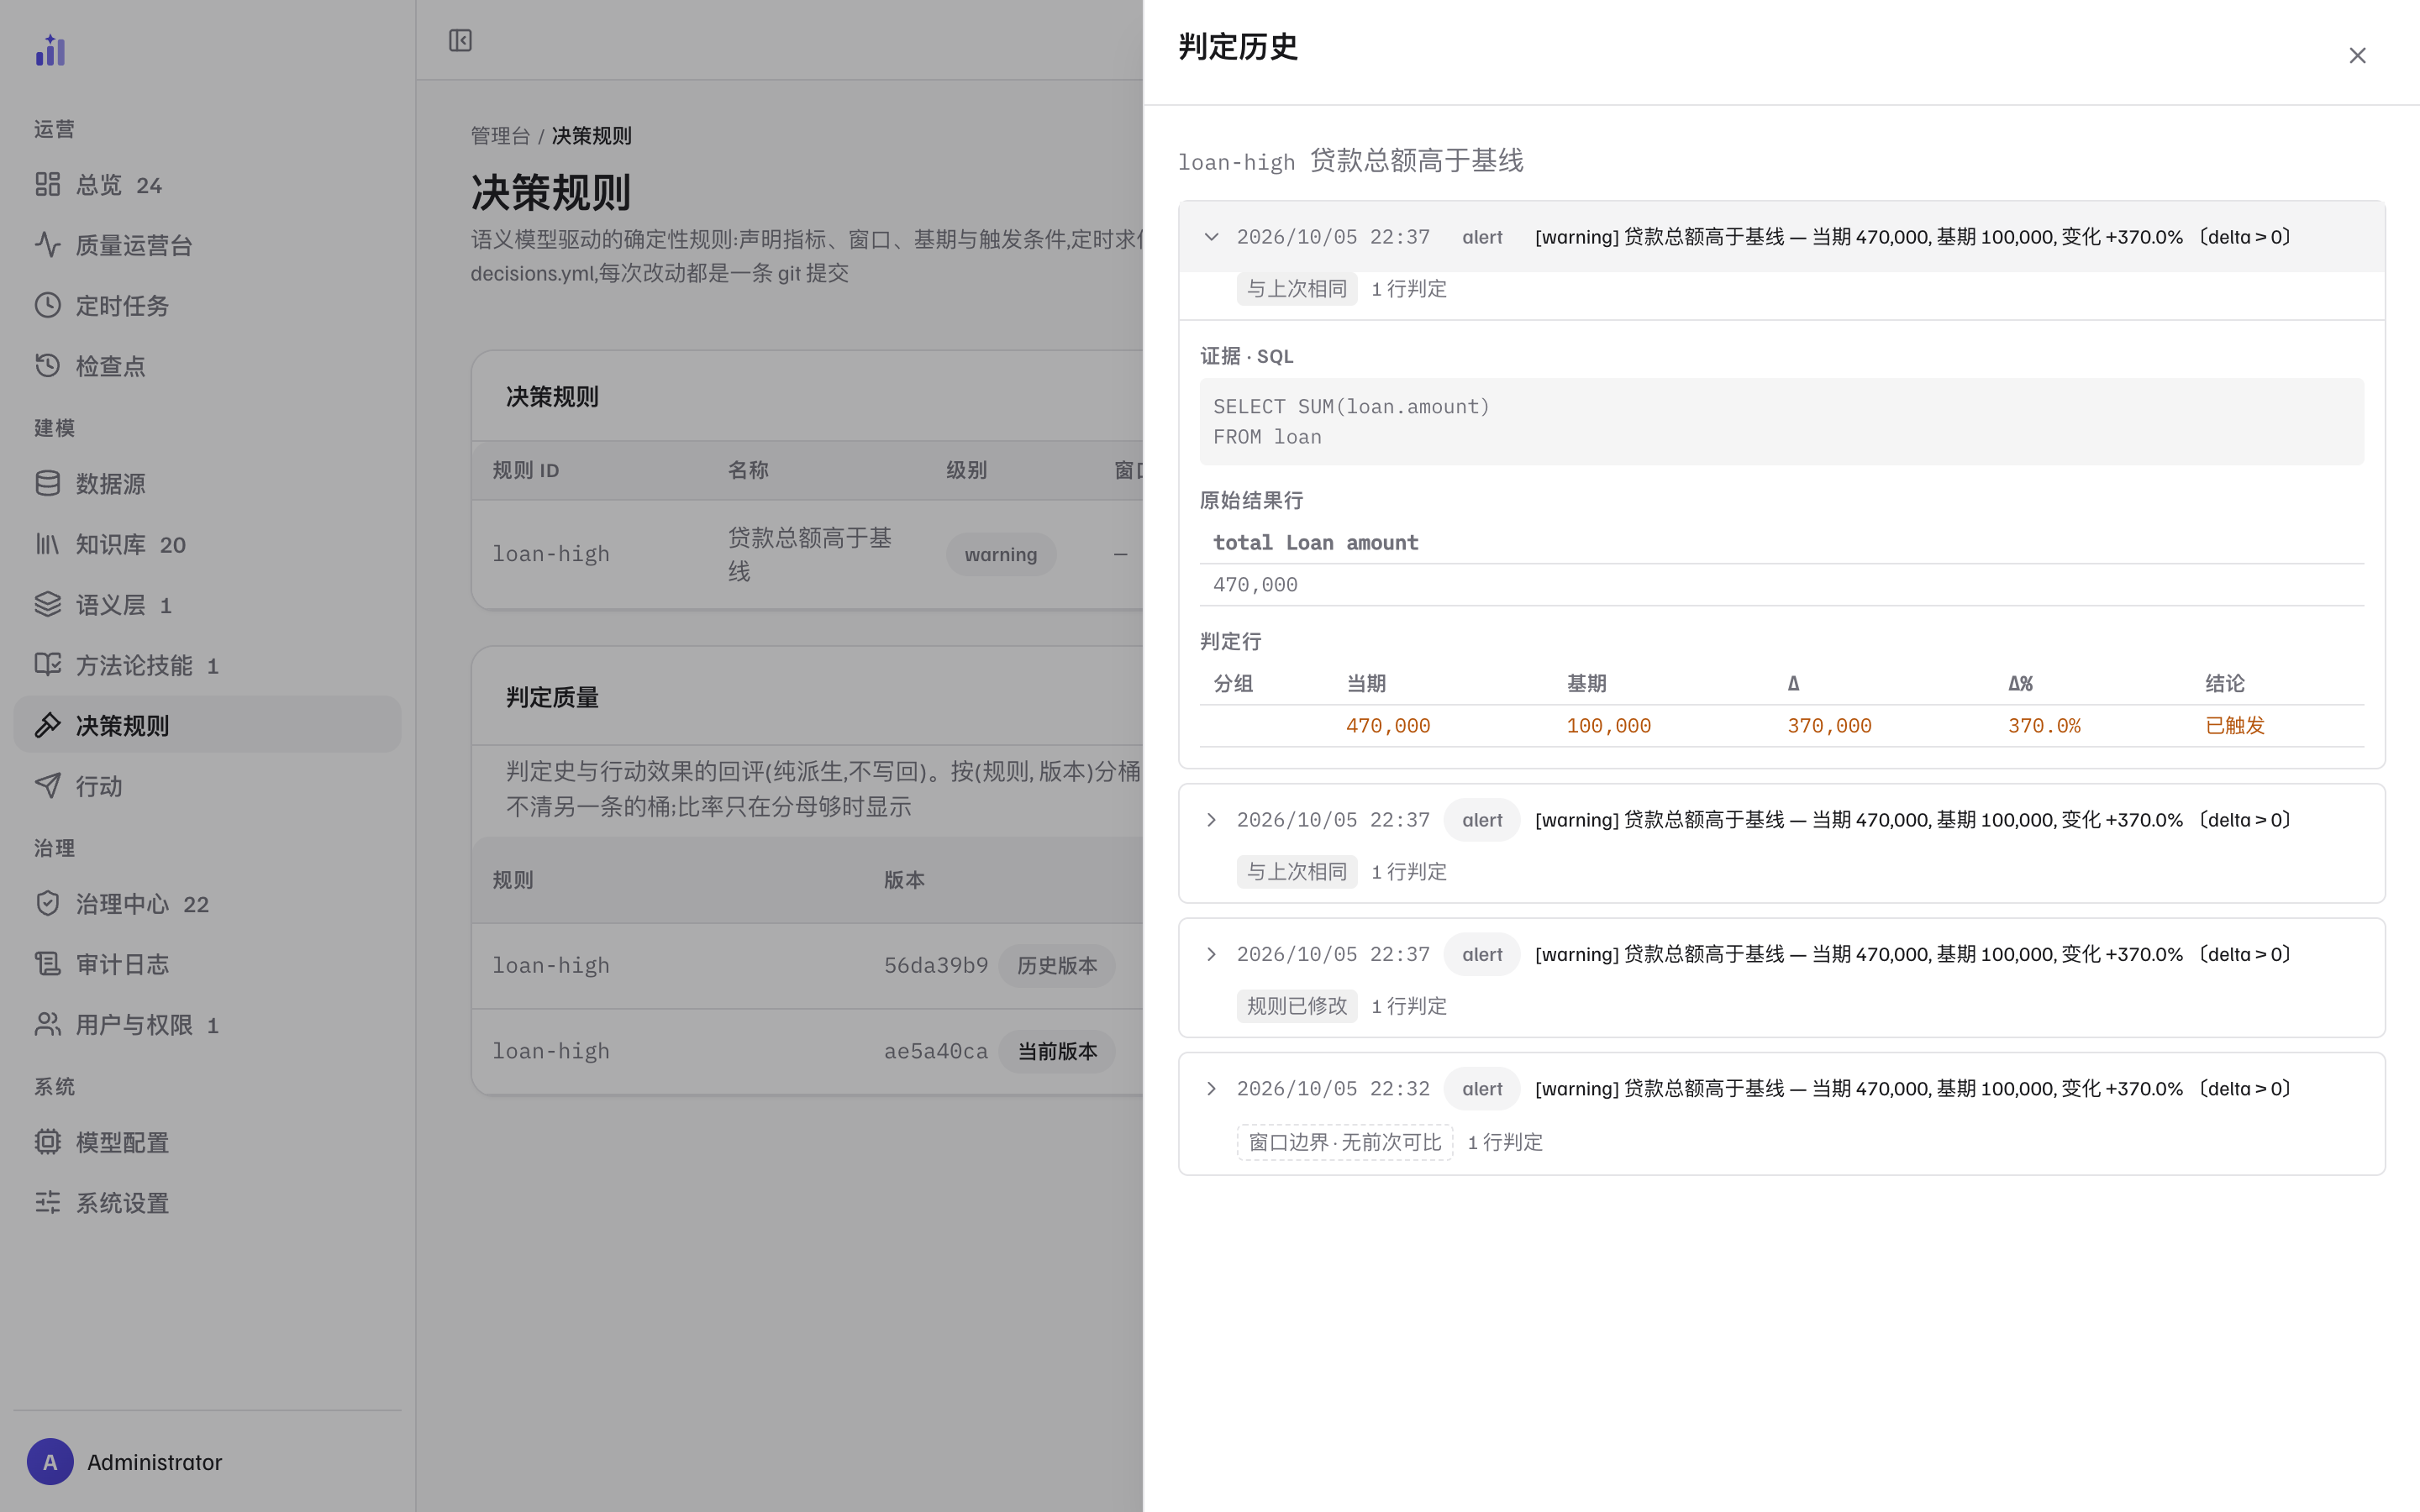Click 管理台 breadcrumb link
The height and width of the screenshot is (1512, 2420).
pyautogui.click(x=500, y=136)
